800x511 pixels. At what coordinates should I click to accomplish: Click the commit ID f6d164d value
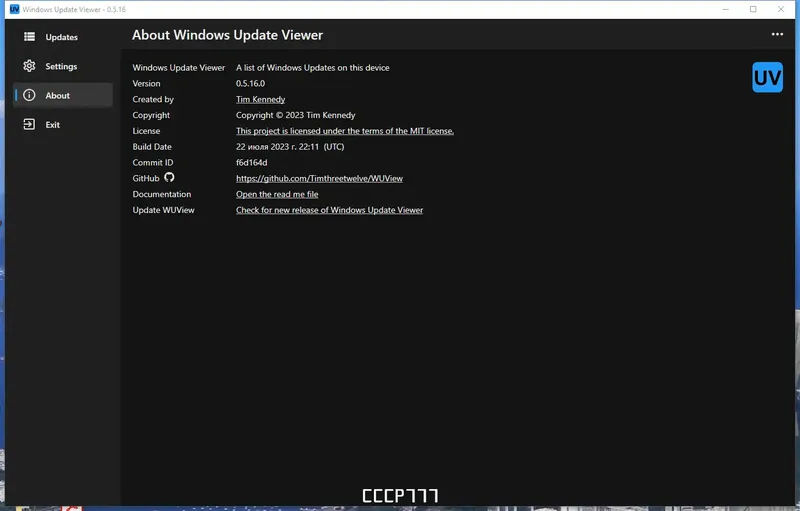click(x=251, y=162)
